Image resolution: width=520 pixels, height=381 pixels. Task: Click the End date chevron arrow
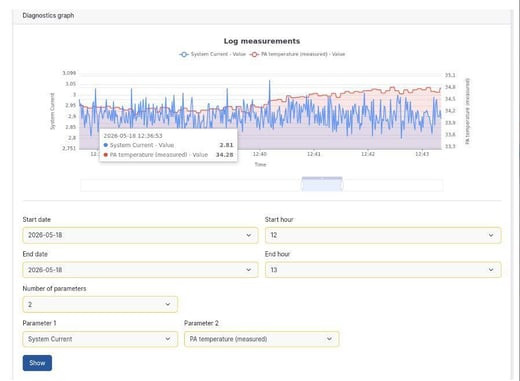pyautogui.click(x=249, y=270)
